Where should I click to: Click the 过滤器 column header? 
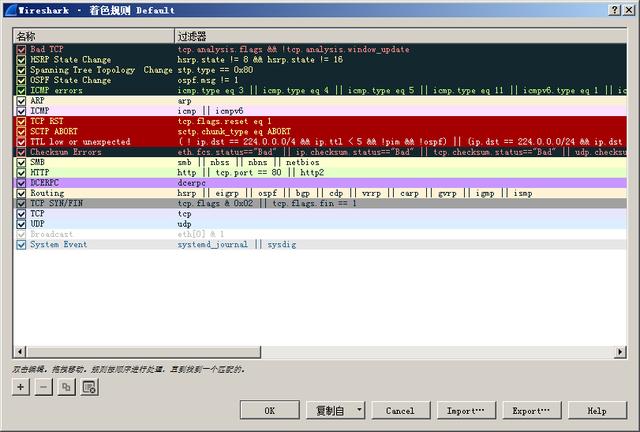400,36
